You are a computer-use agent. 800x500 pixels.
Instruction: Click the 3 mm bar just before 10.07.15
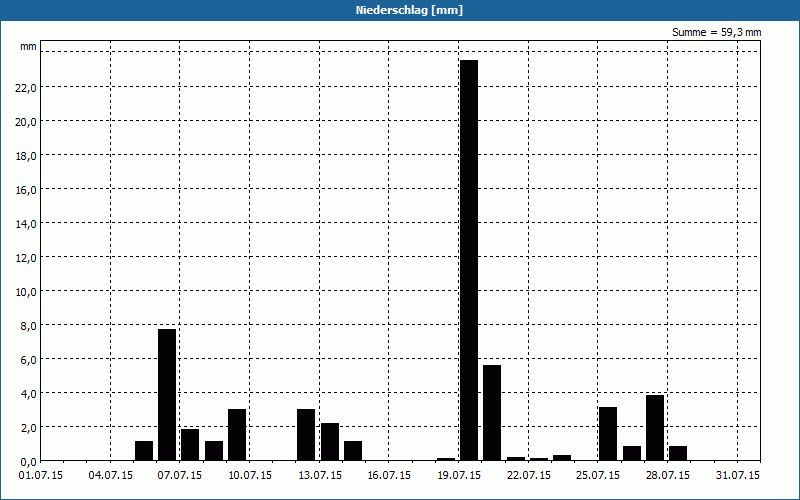pos(237,435)
